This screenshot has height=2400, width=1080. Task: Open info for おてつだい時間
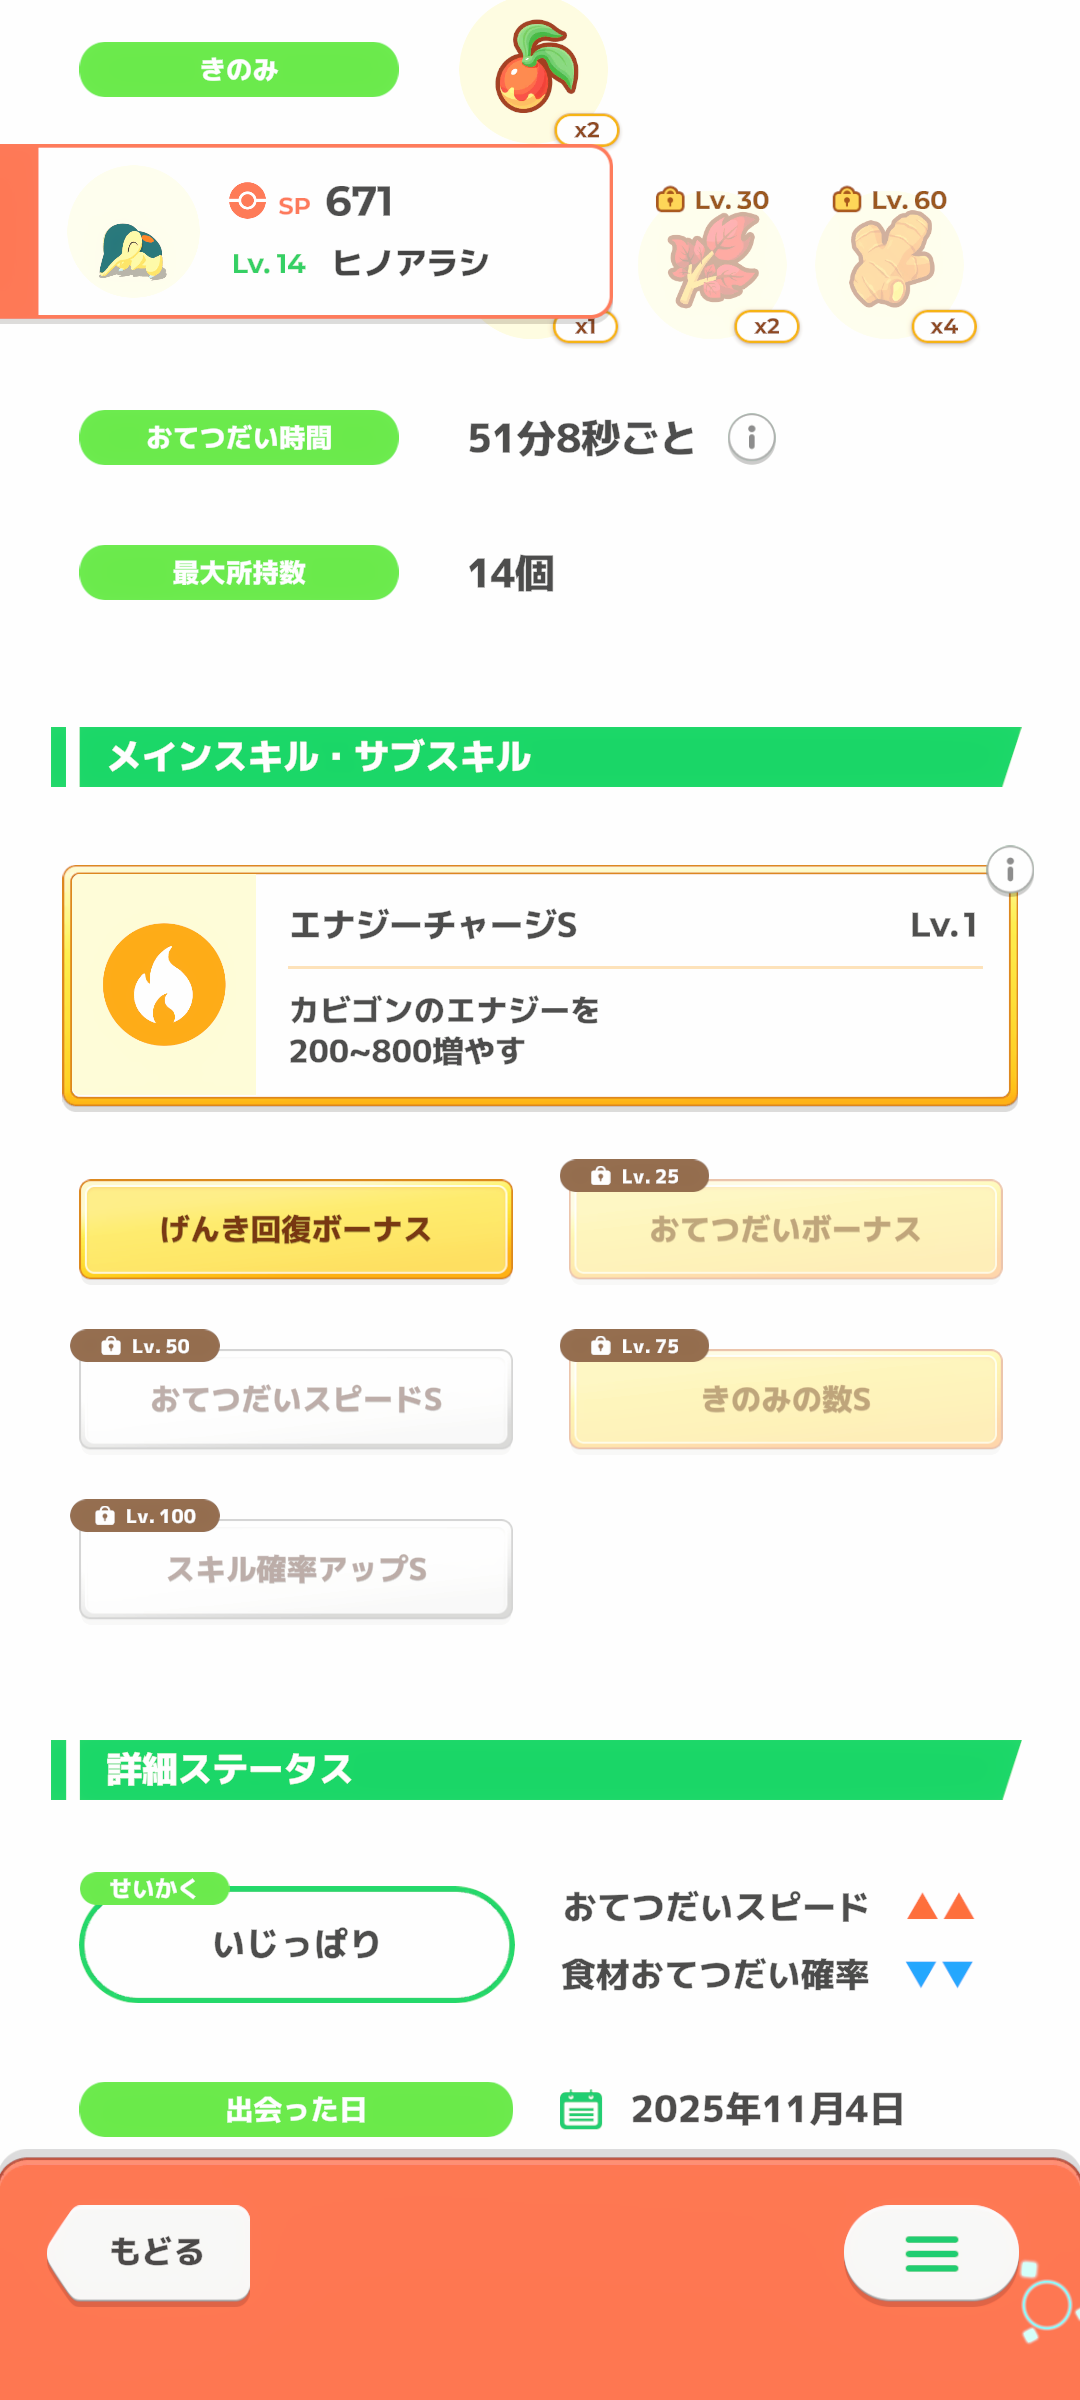[751, 438]
